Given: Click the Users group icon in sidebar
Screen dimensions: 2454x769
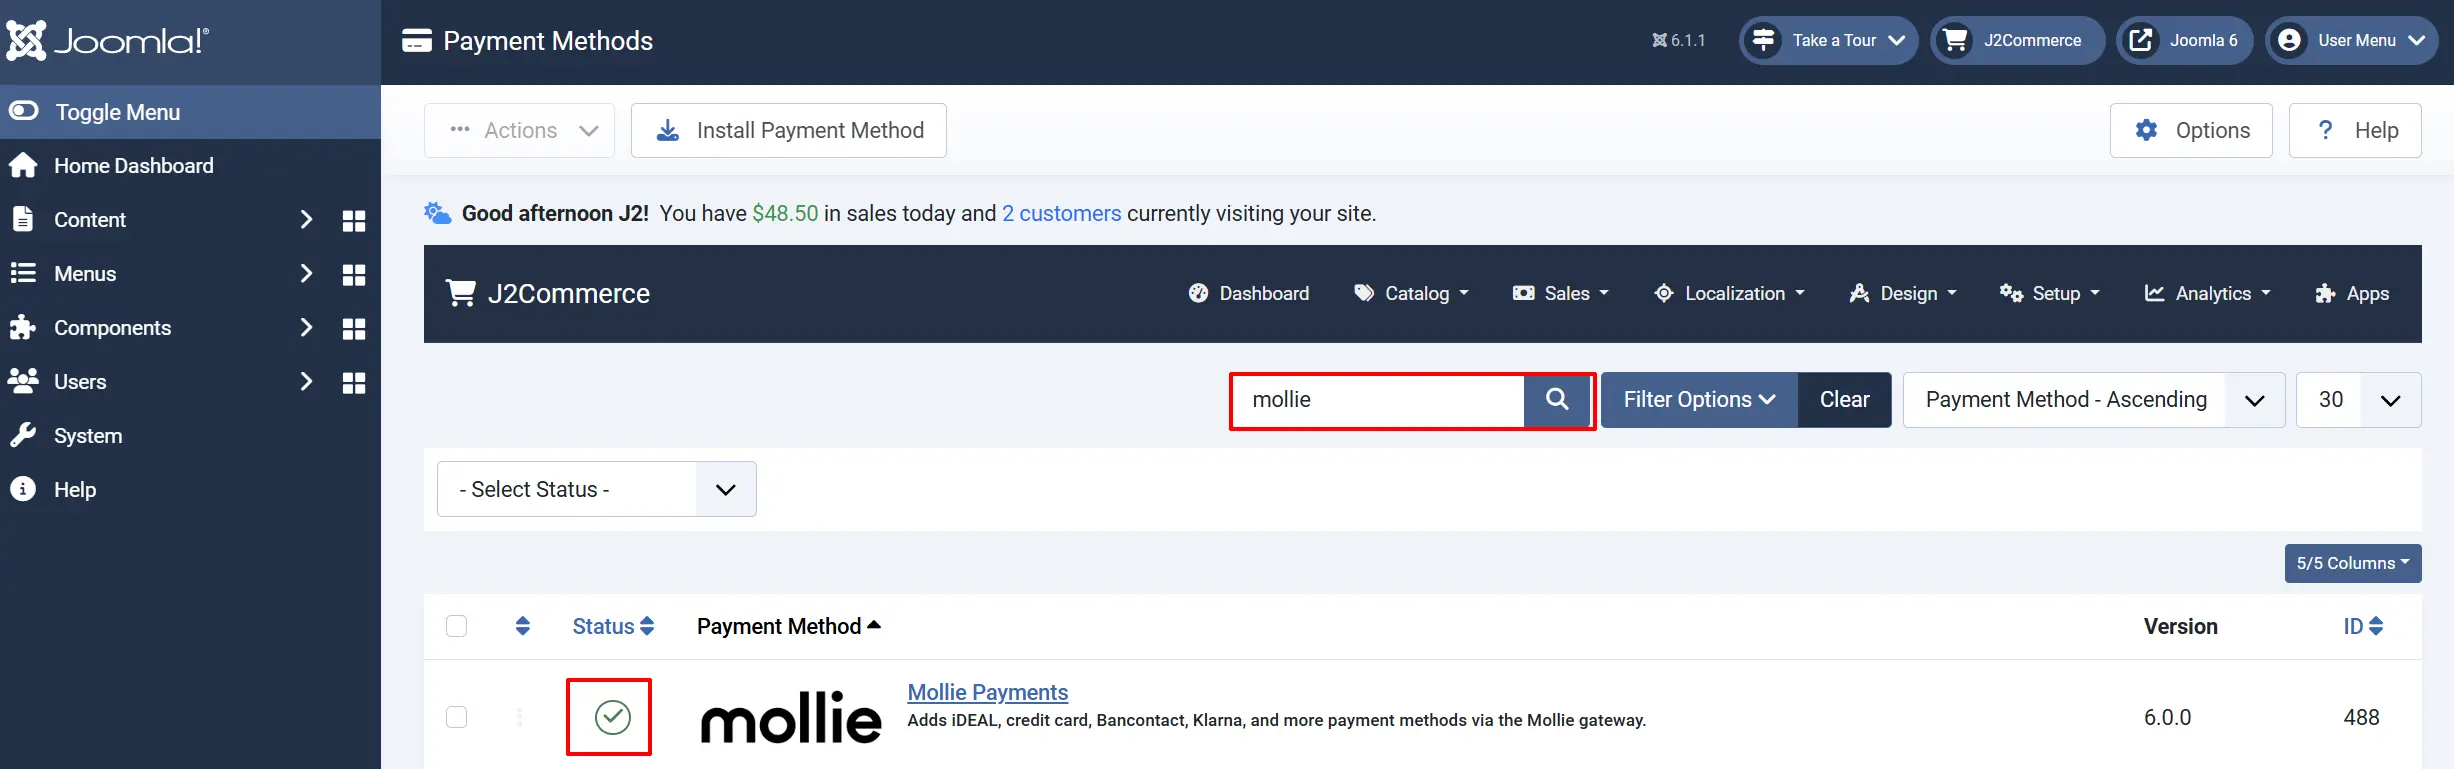Looking at the screenshot, I should coord(23,380).
